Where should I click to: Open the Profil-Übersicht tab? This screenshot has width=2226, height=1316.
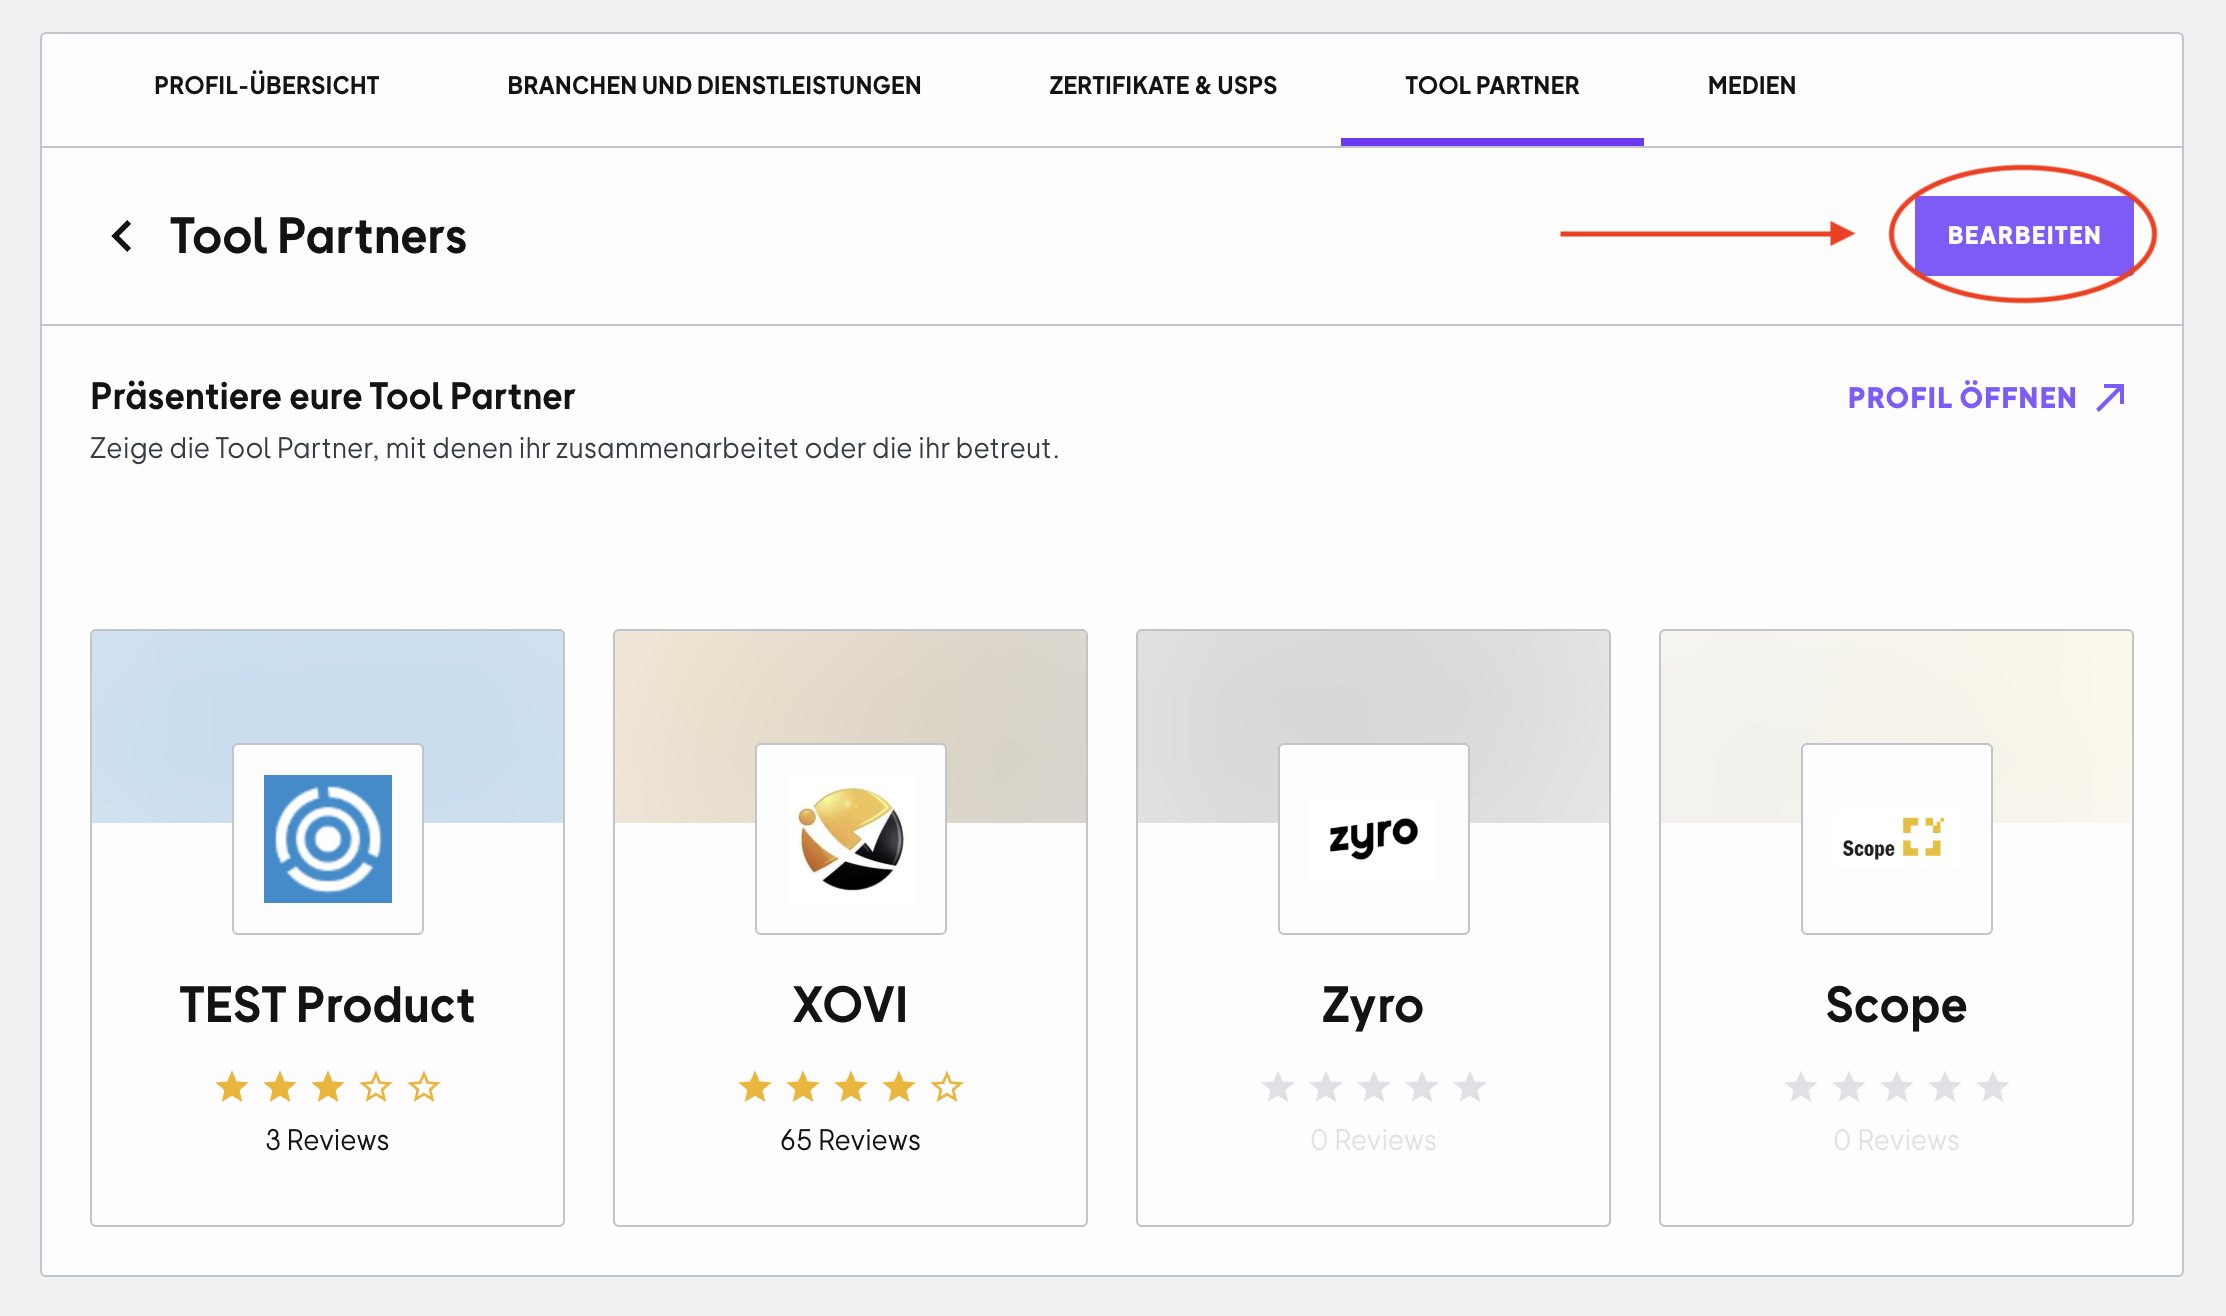click(266, 86)
